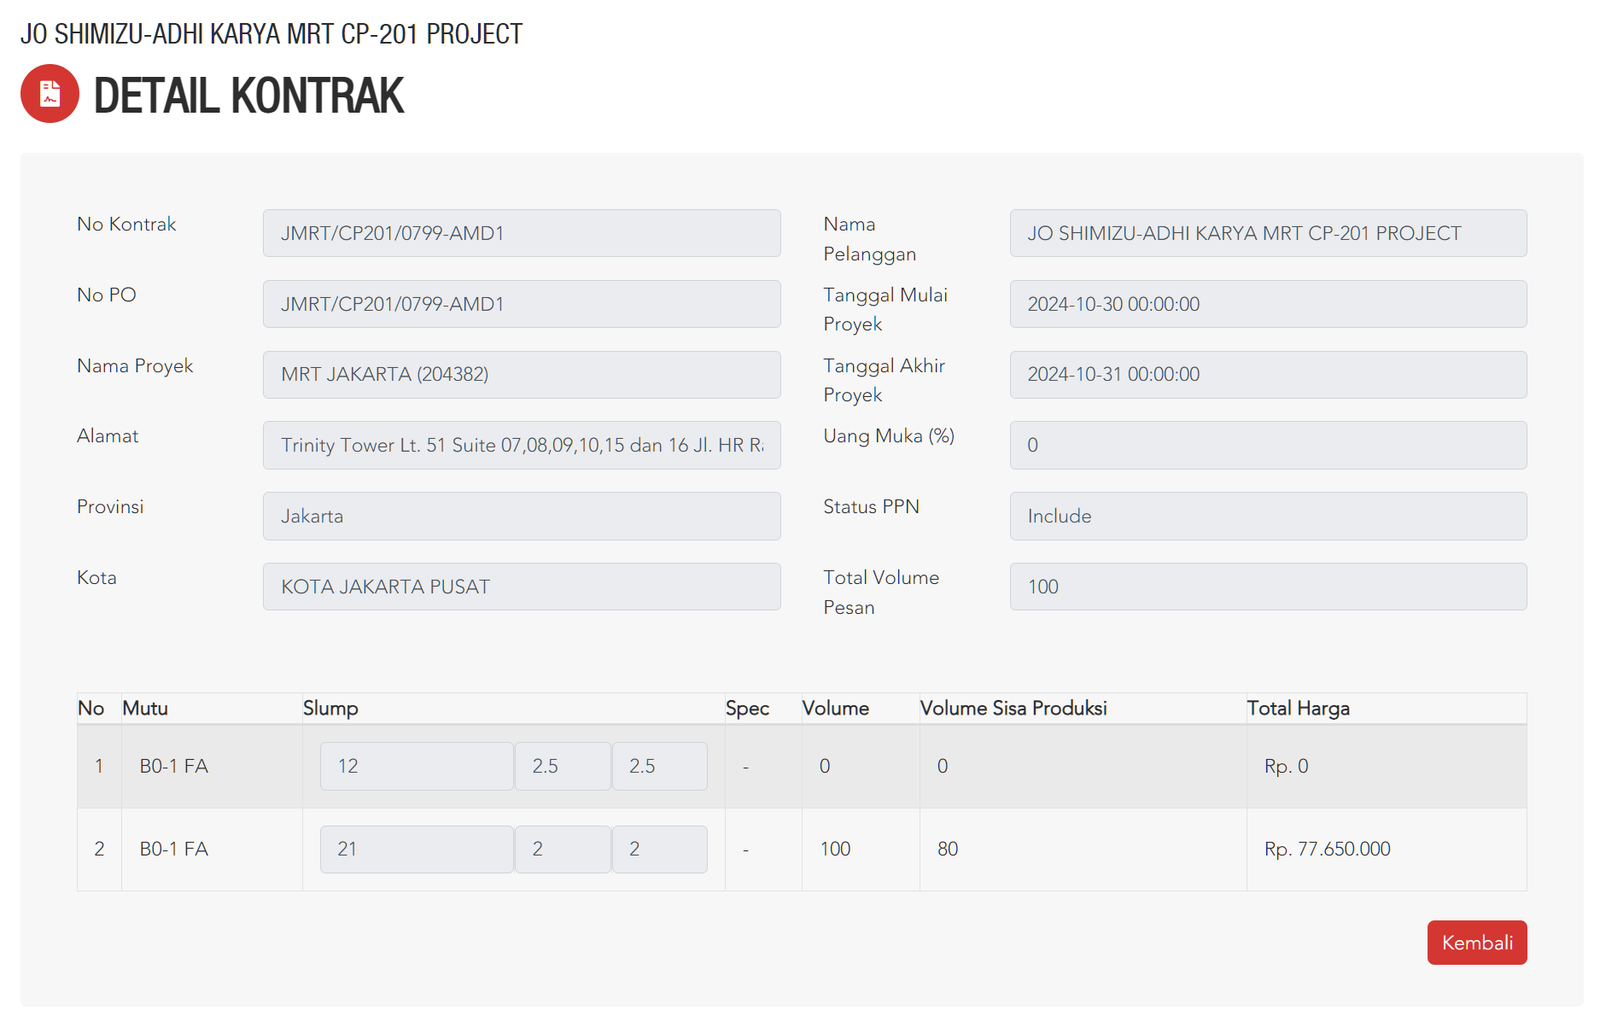Viewport: 1600px width, 1022px height.
Task: Click the No Kontrak input field
Action: 521,233
